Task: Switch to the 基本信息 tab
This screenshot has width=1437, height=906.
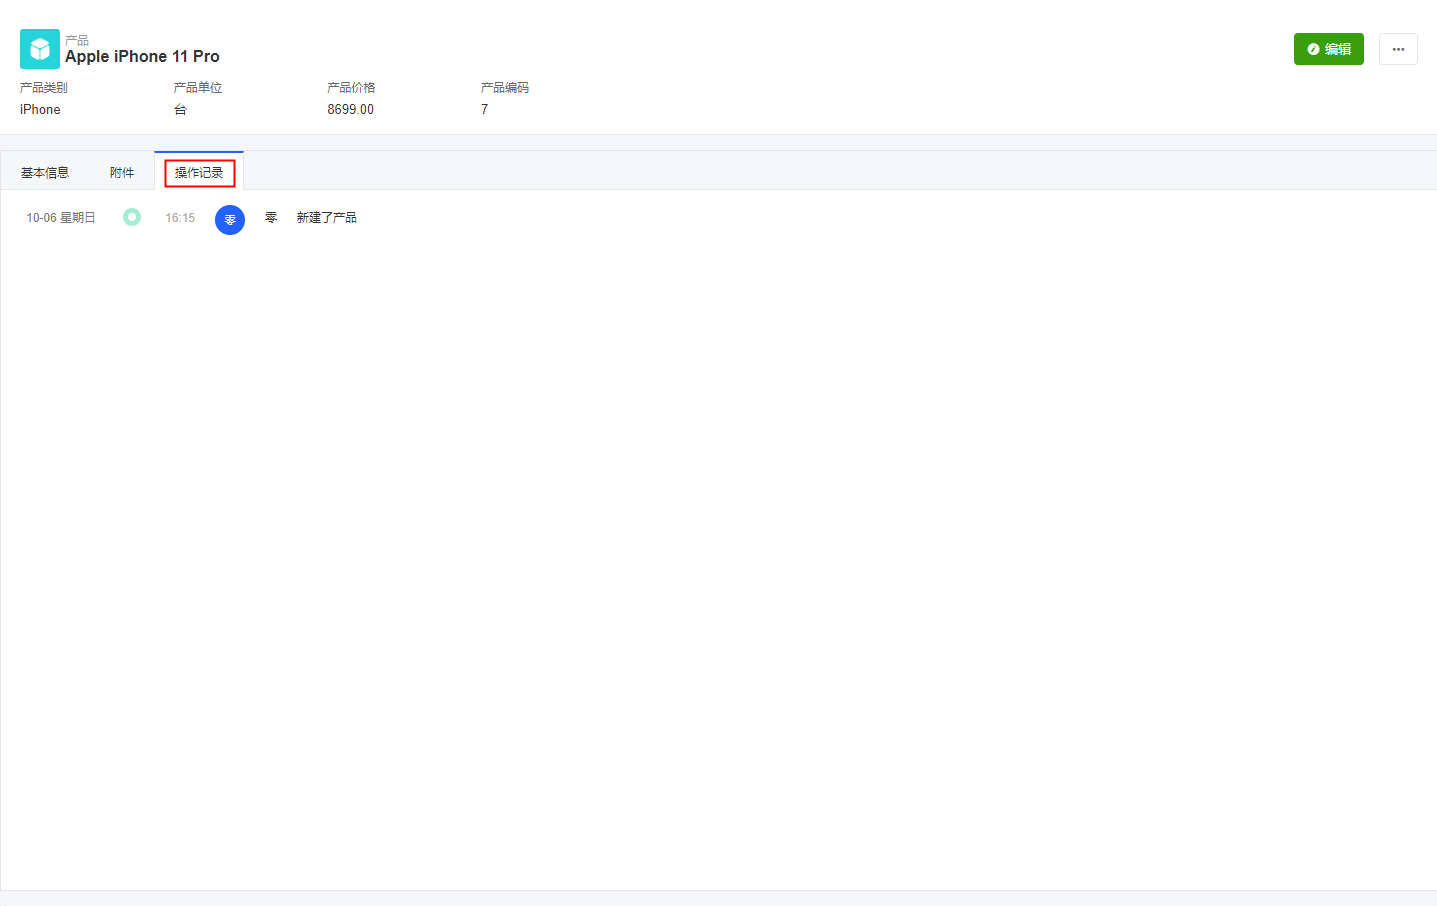Action: 45,173
